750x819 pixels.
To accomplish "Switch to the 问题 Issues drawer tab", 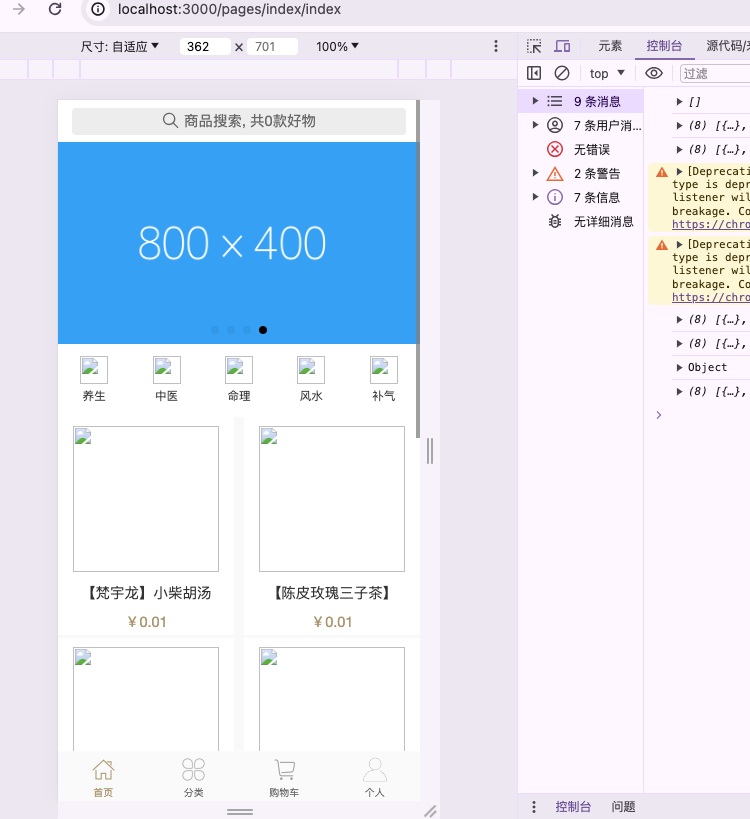I will pyautogui.click(x=623, y=807).
